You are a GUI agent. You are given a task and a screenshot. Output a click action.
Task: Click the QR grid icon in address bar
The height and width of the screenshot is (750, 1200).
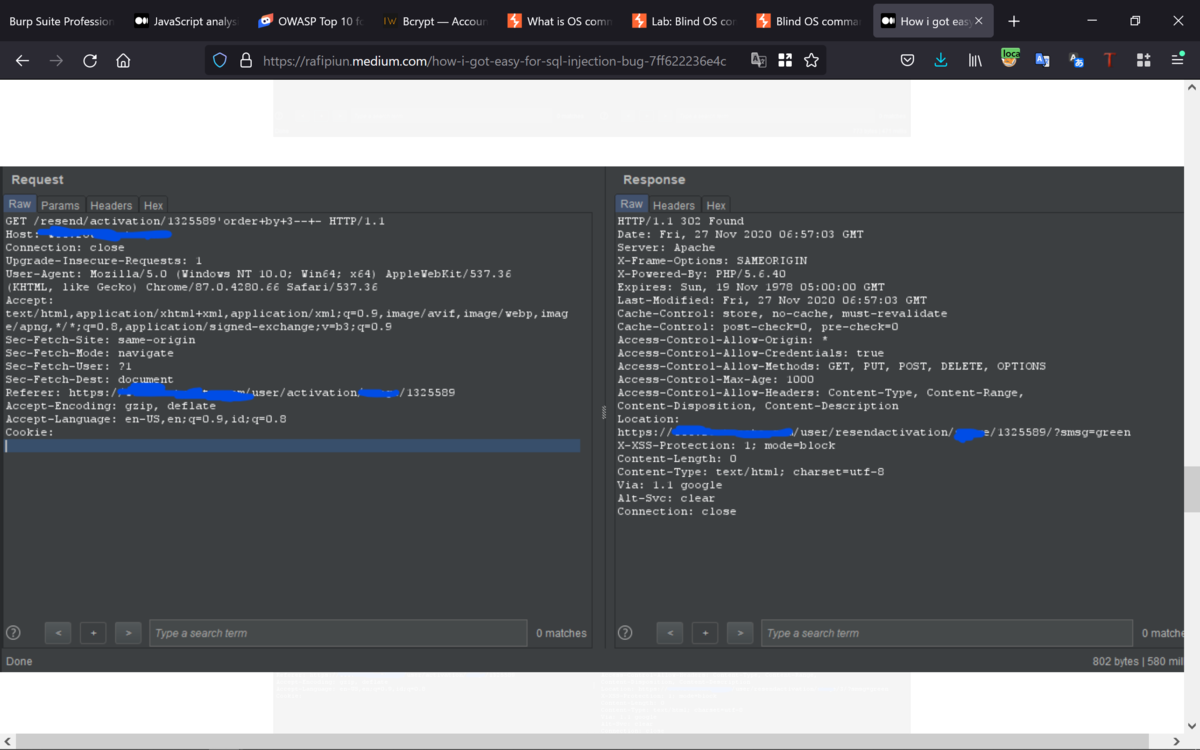click(x=785, y=61)
